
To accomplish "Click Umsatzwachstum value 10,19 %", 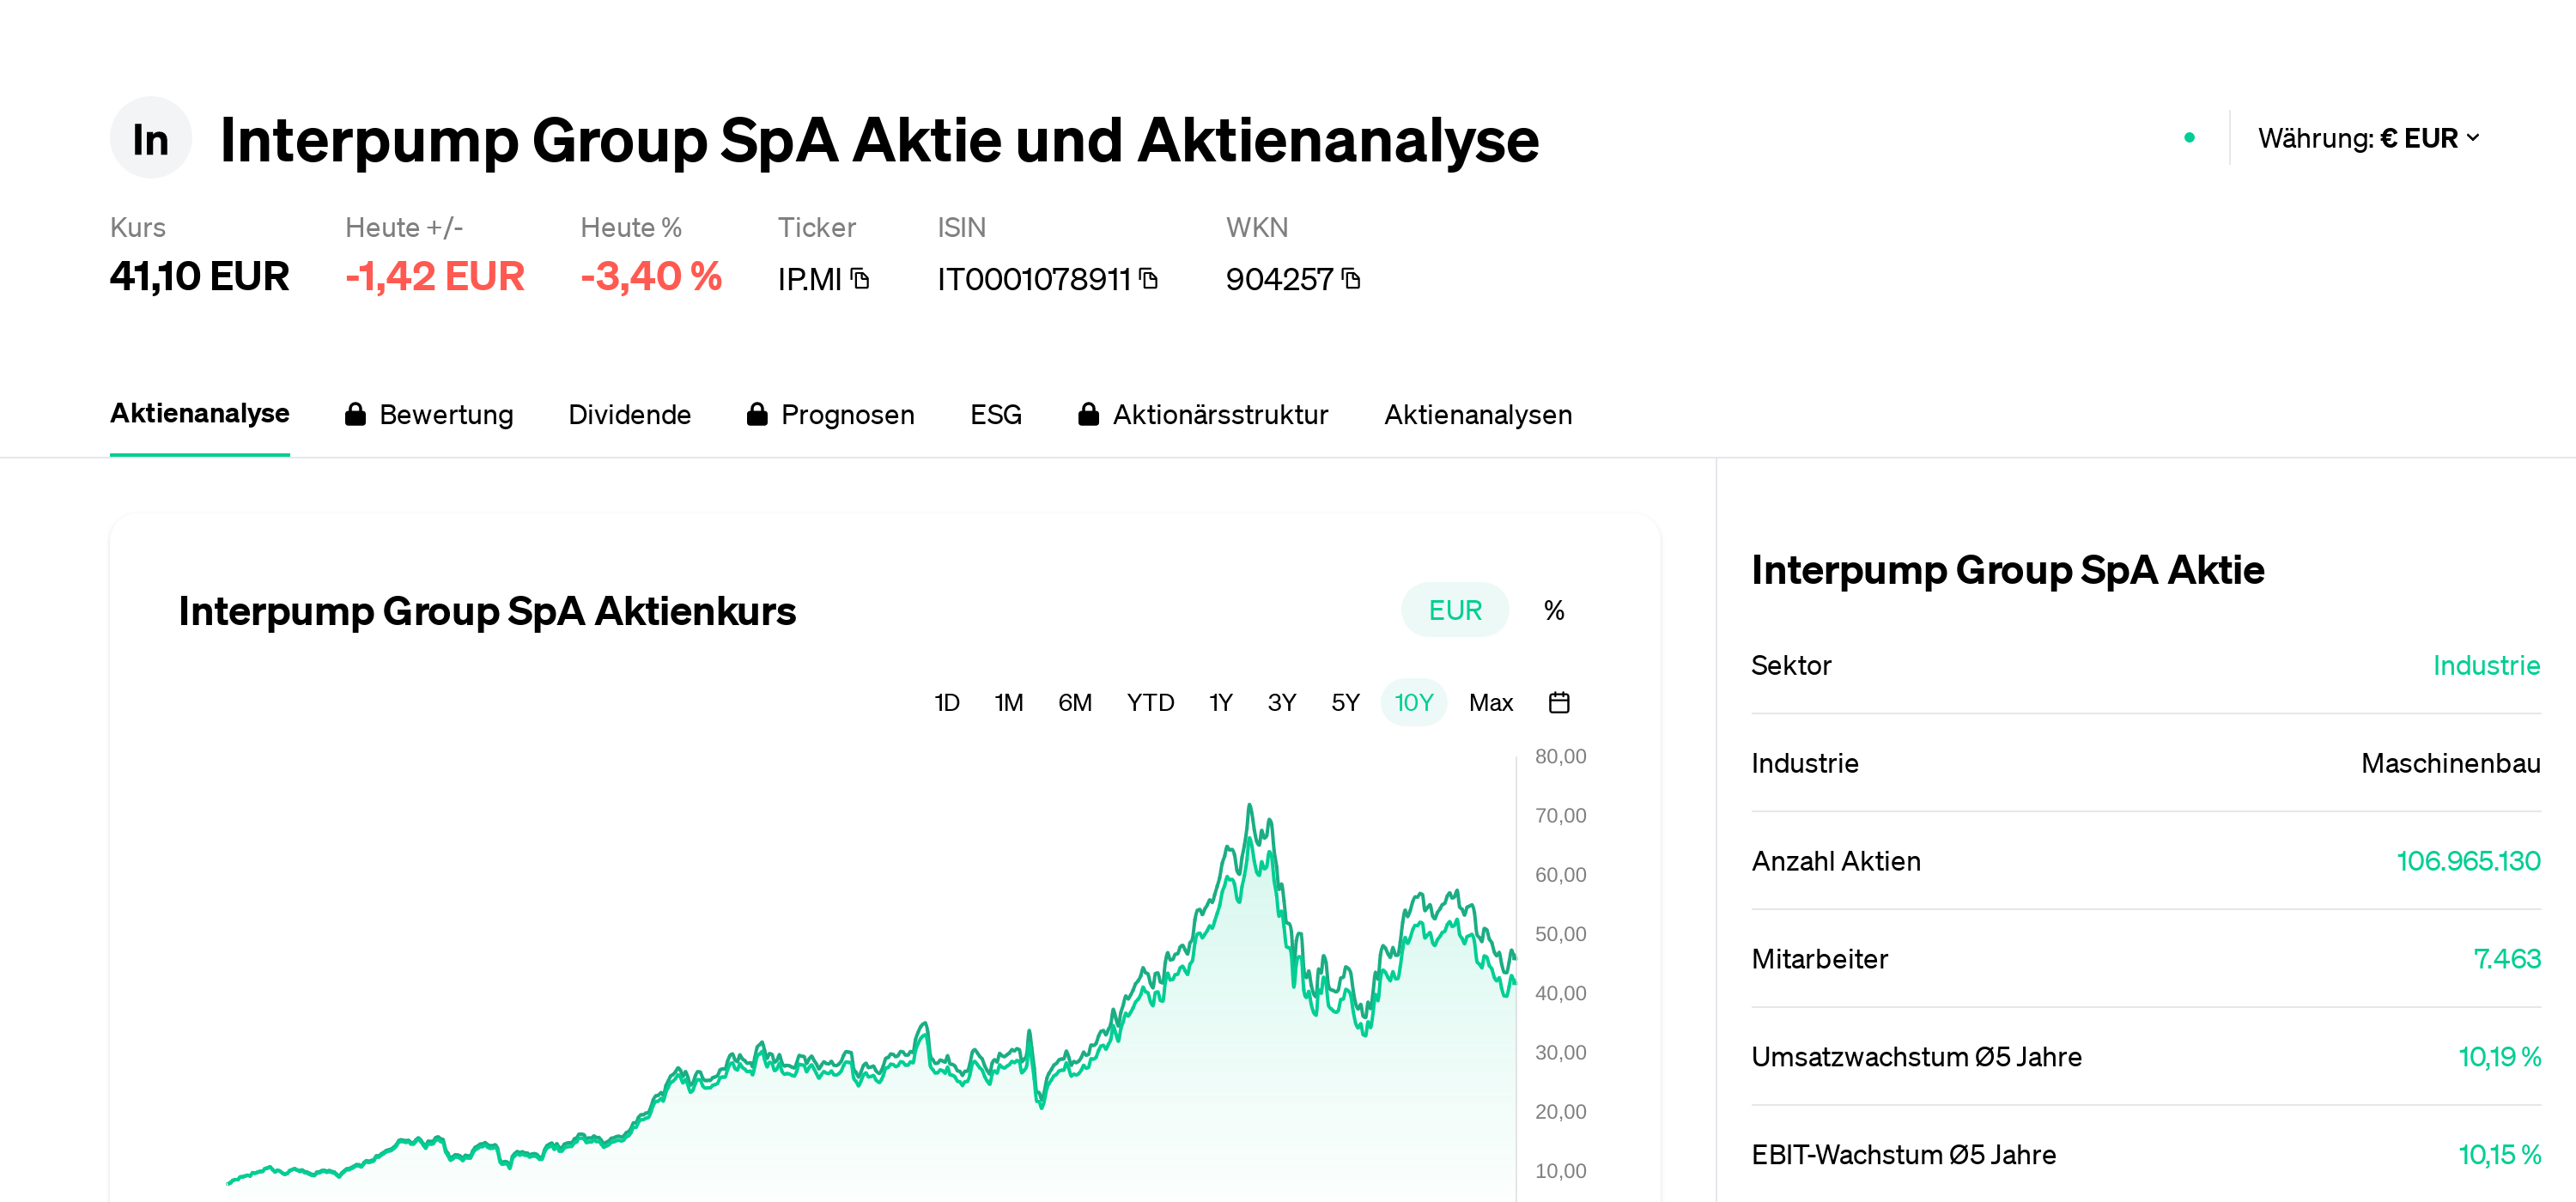I will point(2500,1057).
